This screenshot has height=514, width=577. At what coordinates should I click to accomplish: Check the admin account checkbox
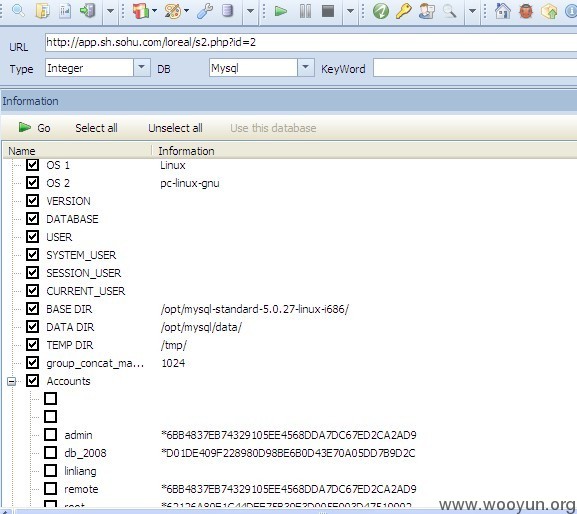50,434
